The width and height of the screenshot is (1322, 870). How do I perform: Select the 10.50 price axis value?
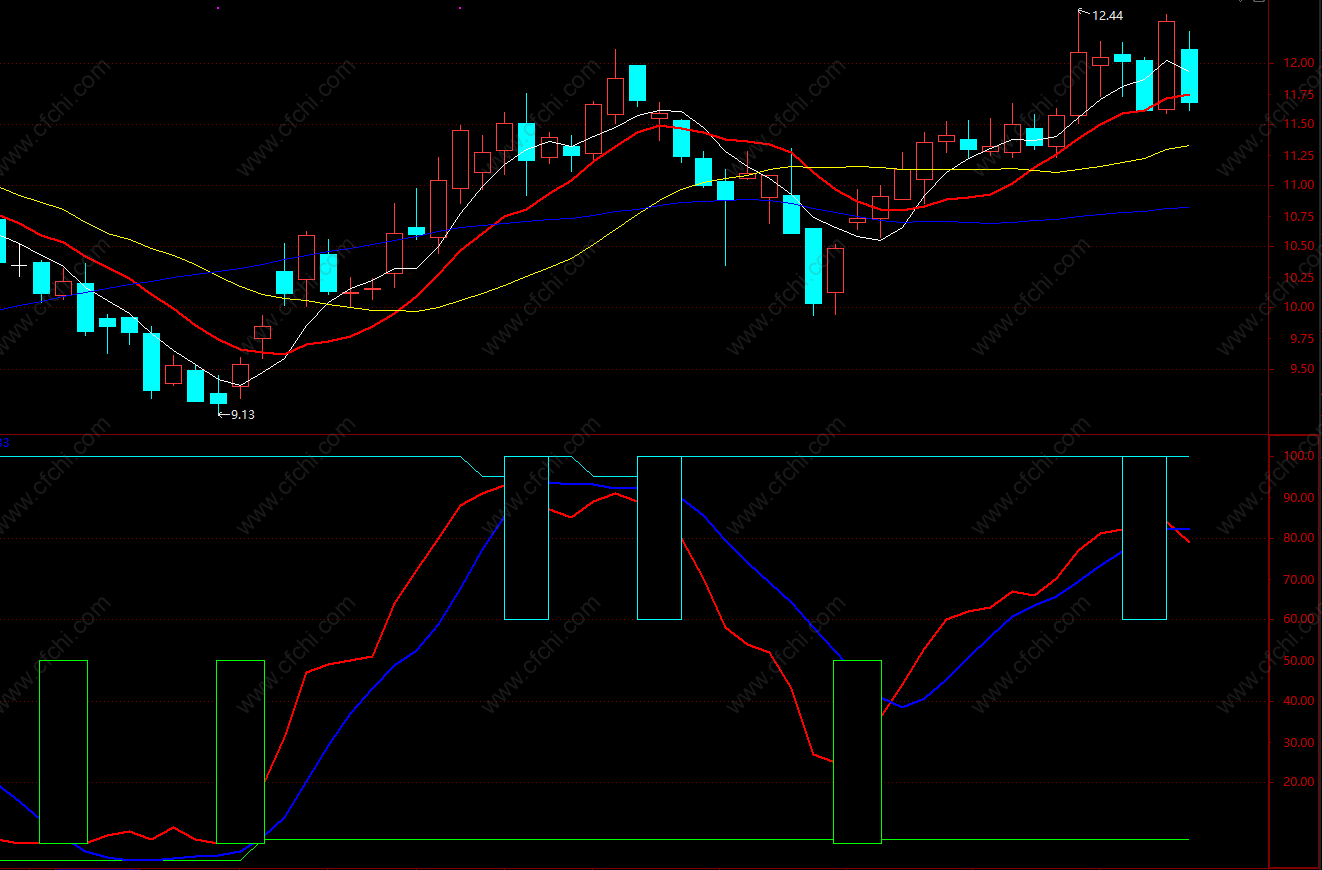(1298, 247)
